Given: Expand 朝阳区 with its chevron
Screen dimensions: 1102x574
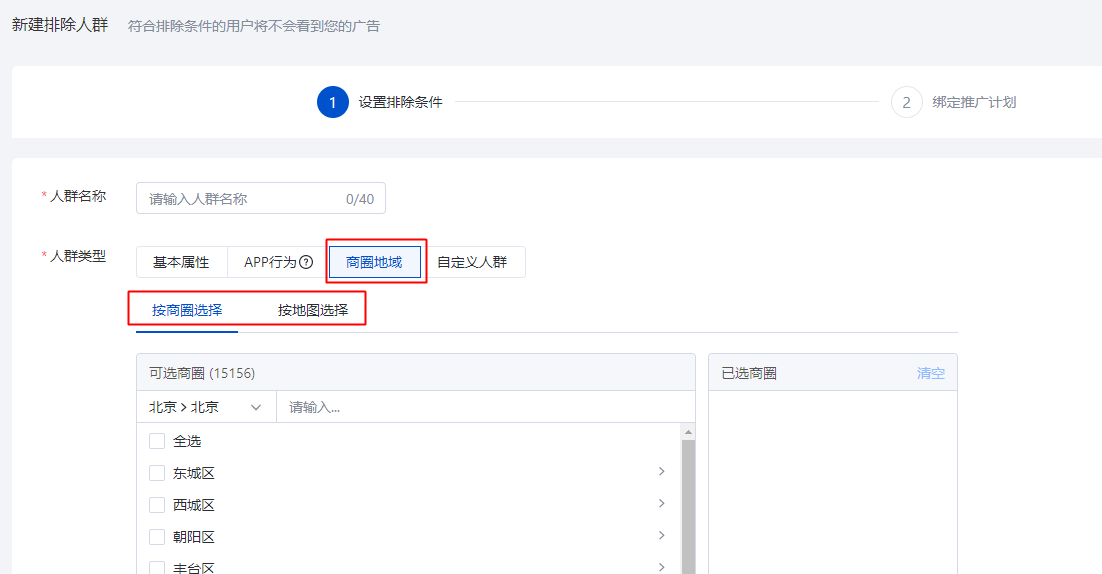Looking at the screenshot, I should (662, 536).
